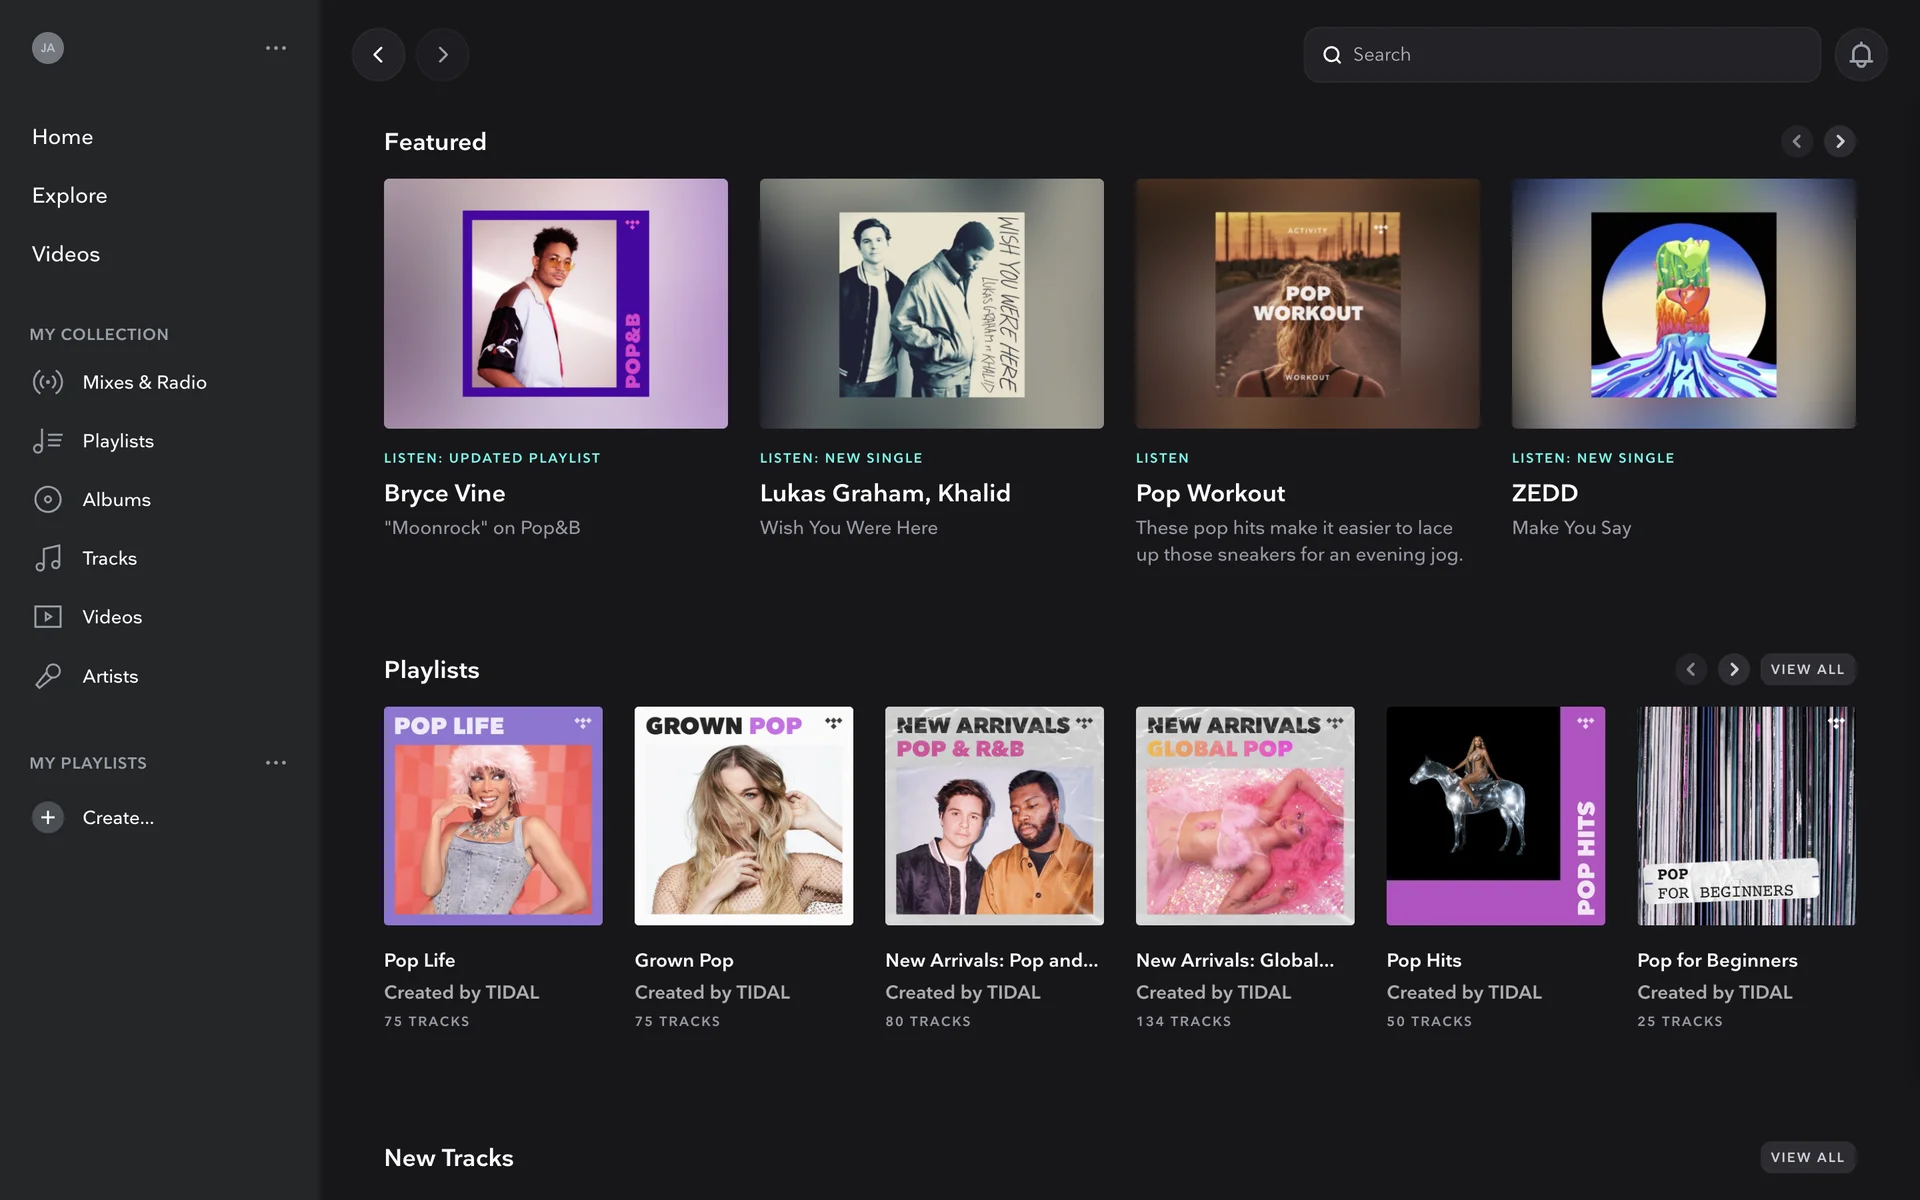This screenshot has width=1920, height=1200.
Task: Open Artists in My Collection
Action: [110, 676]
